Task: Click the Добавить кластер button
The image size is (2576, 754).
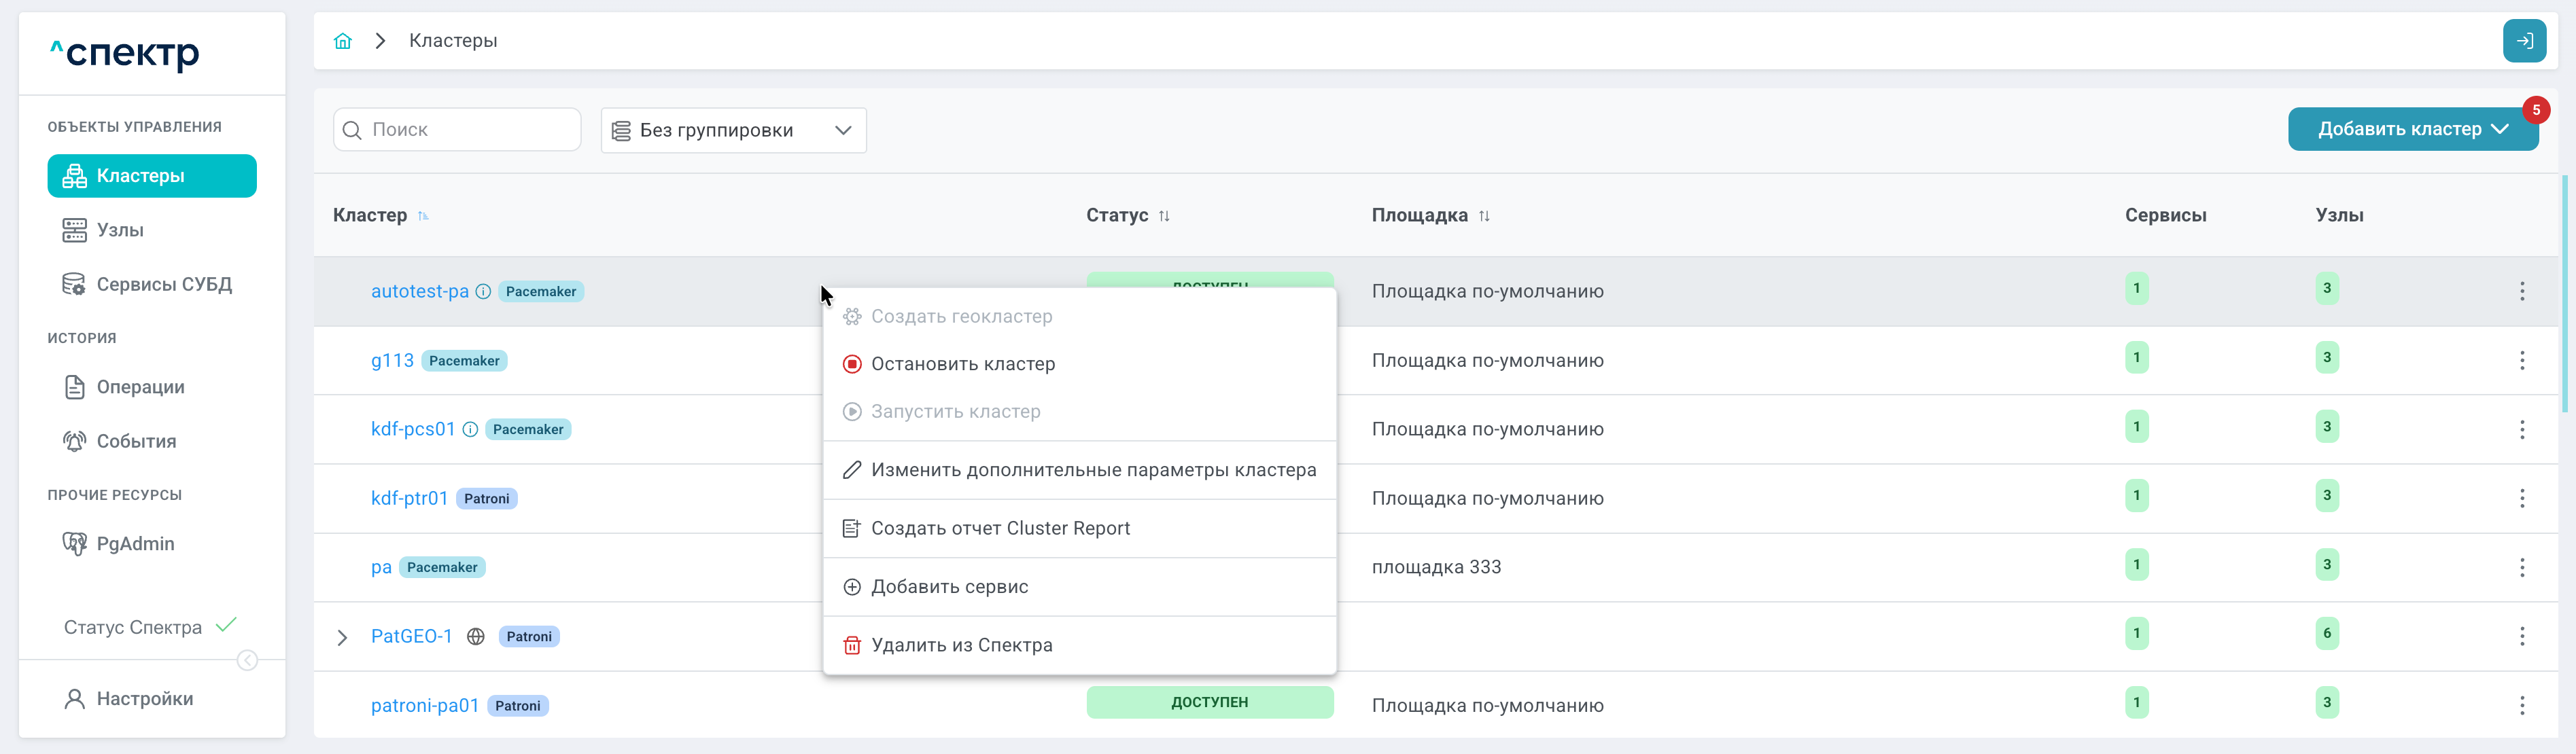Action: coord(2412,129)
